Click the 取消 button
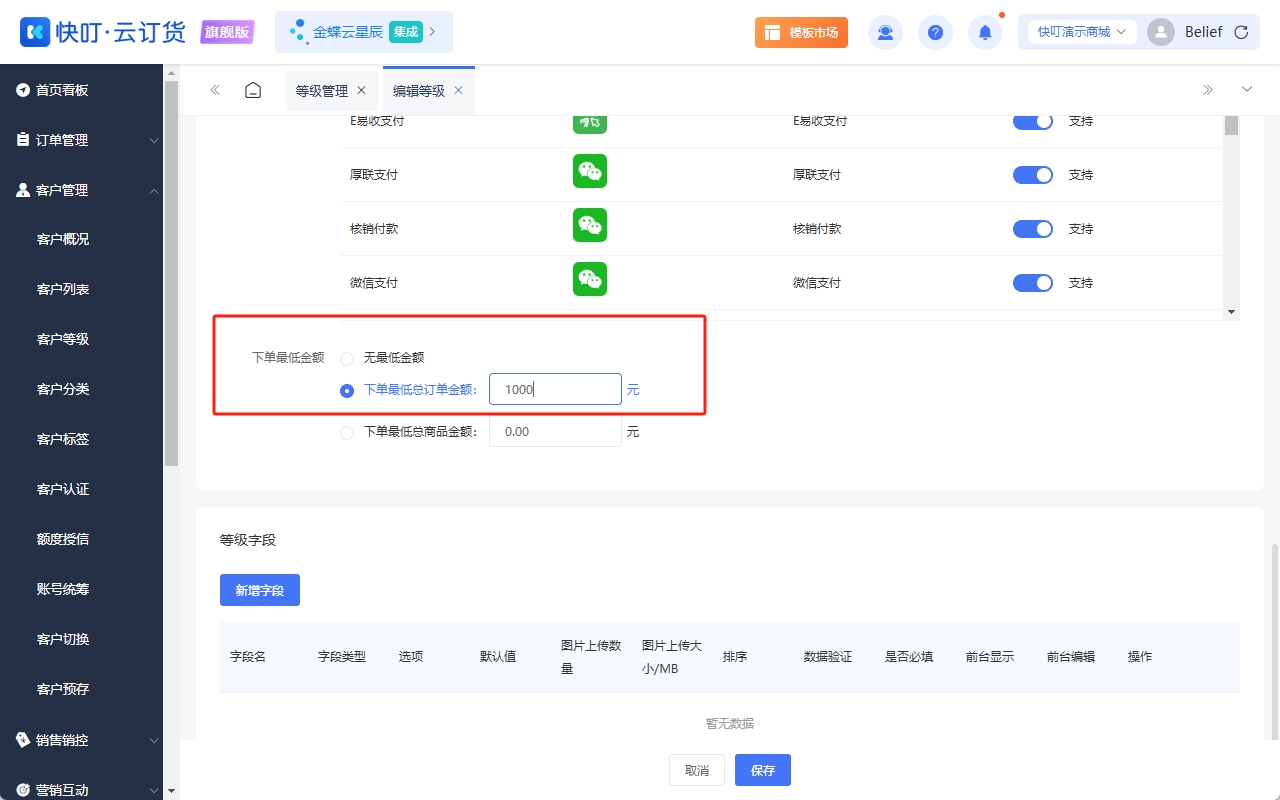 (x=697, y=770)
